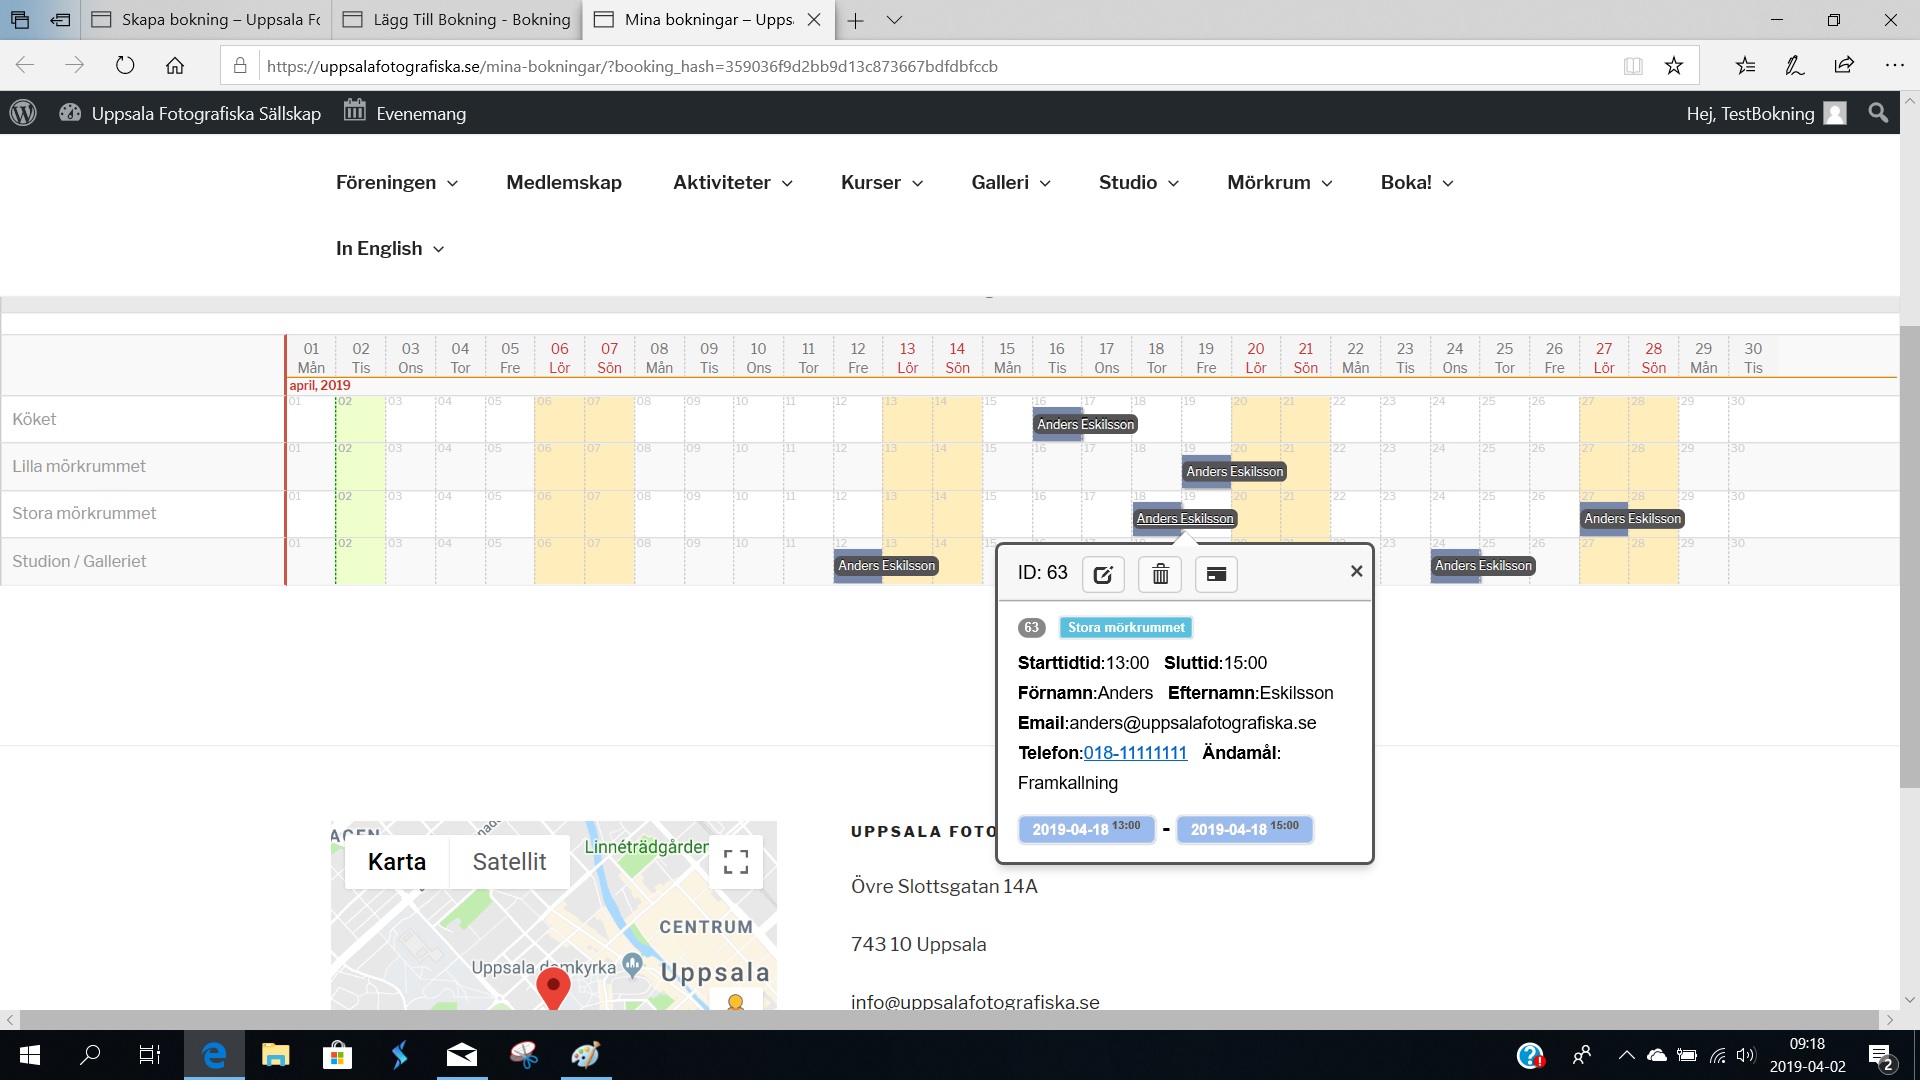Open the favorites hub icon
The height and width of the screenshot is (1080, 1920).
pyautogui.click(x=1745, y=66)
